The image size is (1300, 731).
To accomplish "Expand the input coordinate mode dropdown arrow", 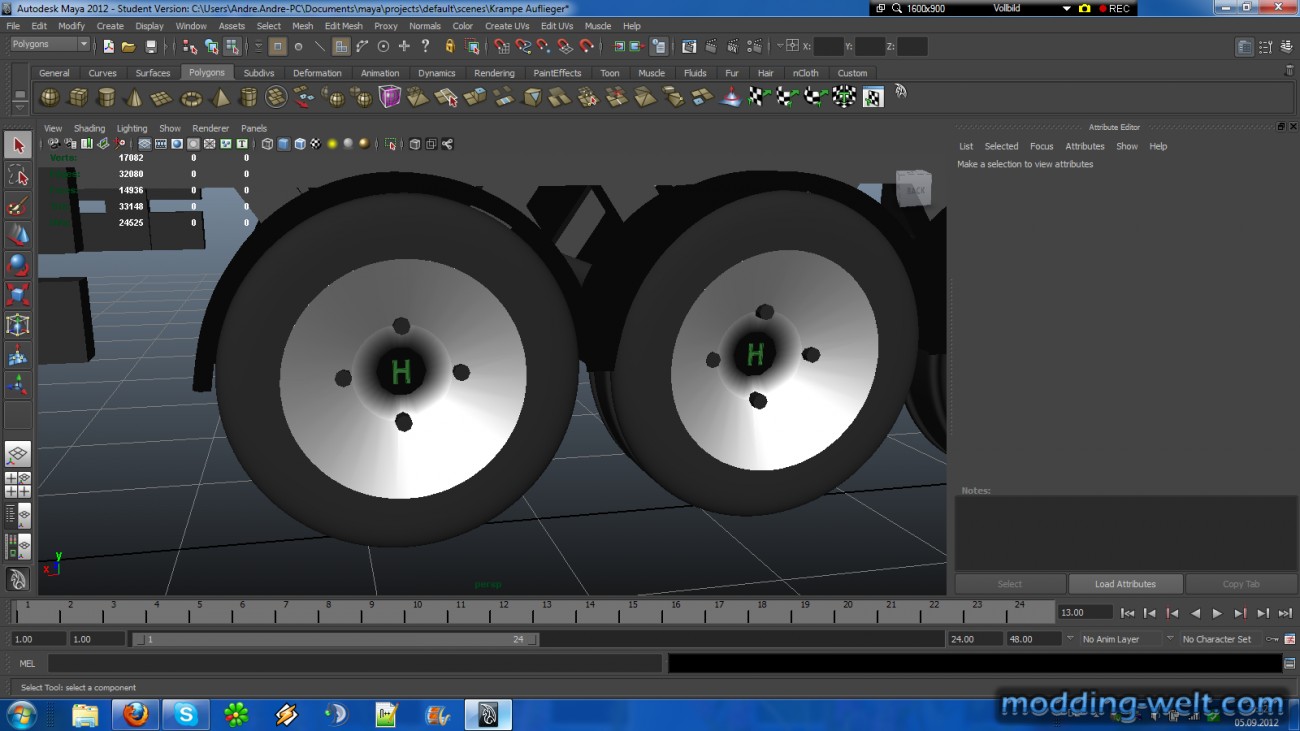I will [779, 46].
